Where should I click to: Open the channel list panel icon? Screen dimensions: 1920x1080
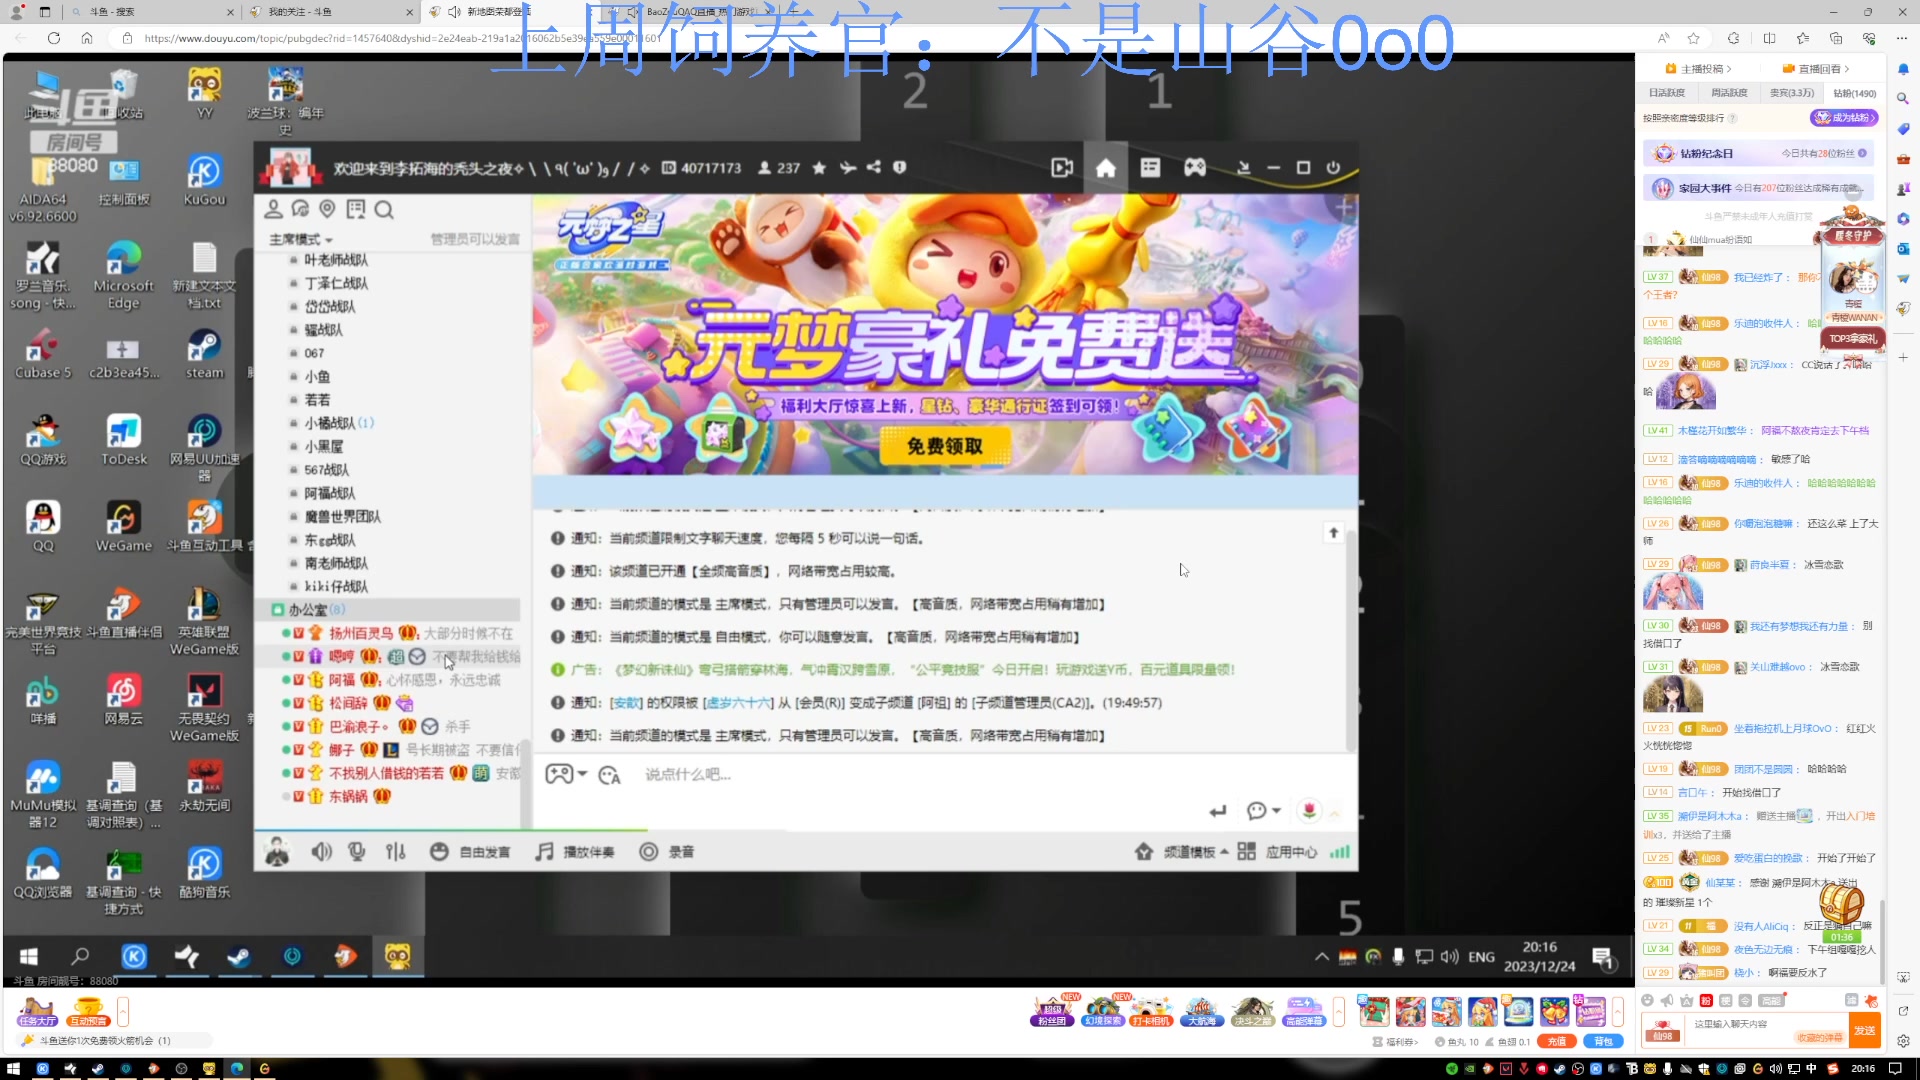click(x=1150, y=168)
